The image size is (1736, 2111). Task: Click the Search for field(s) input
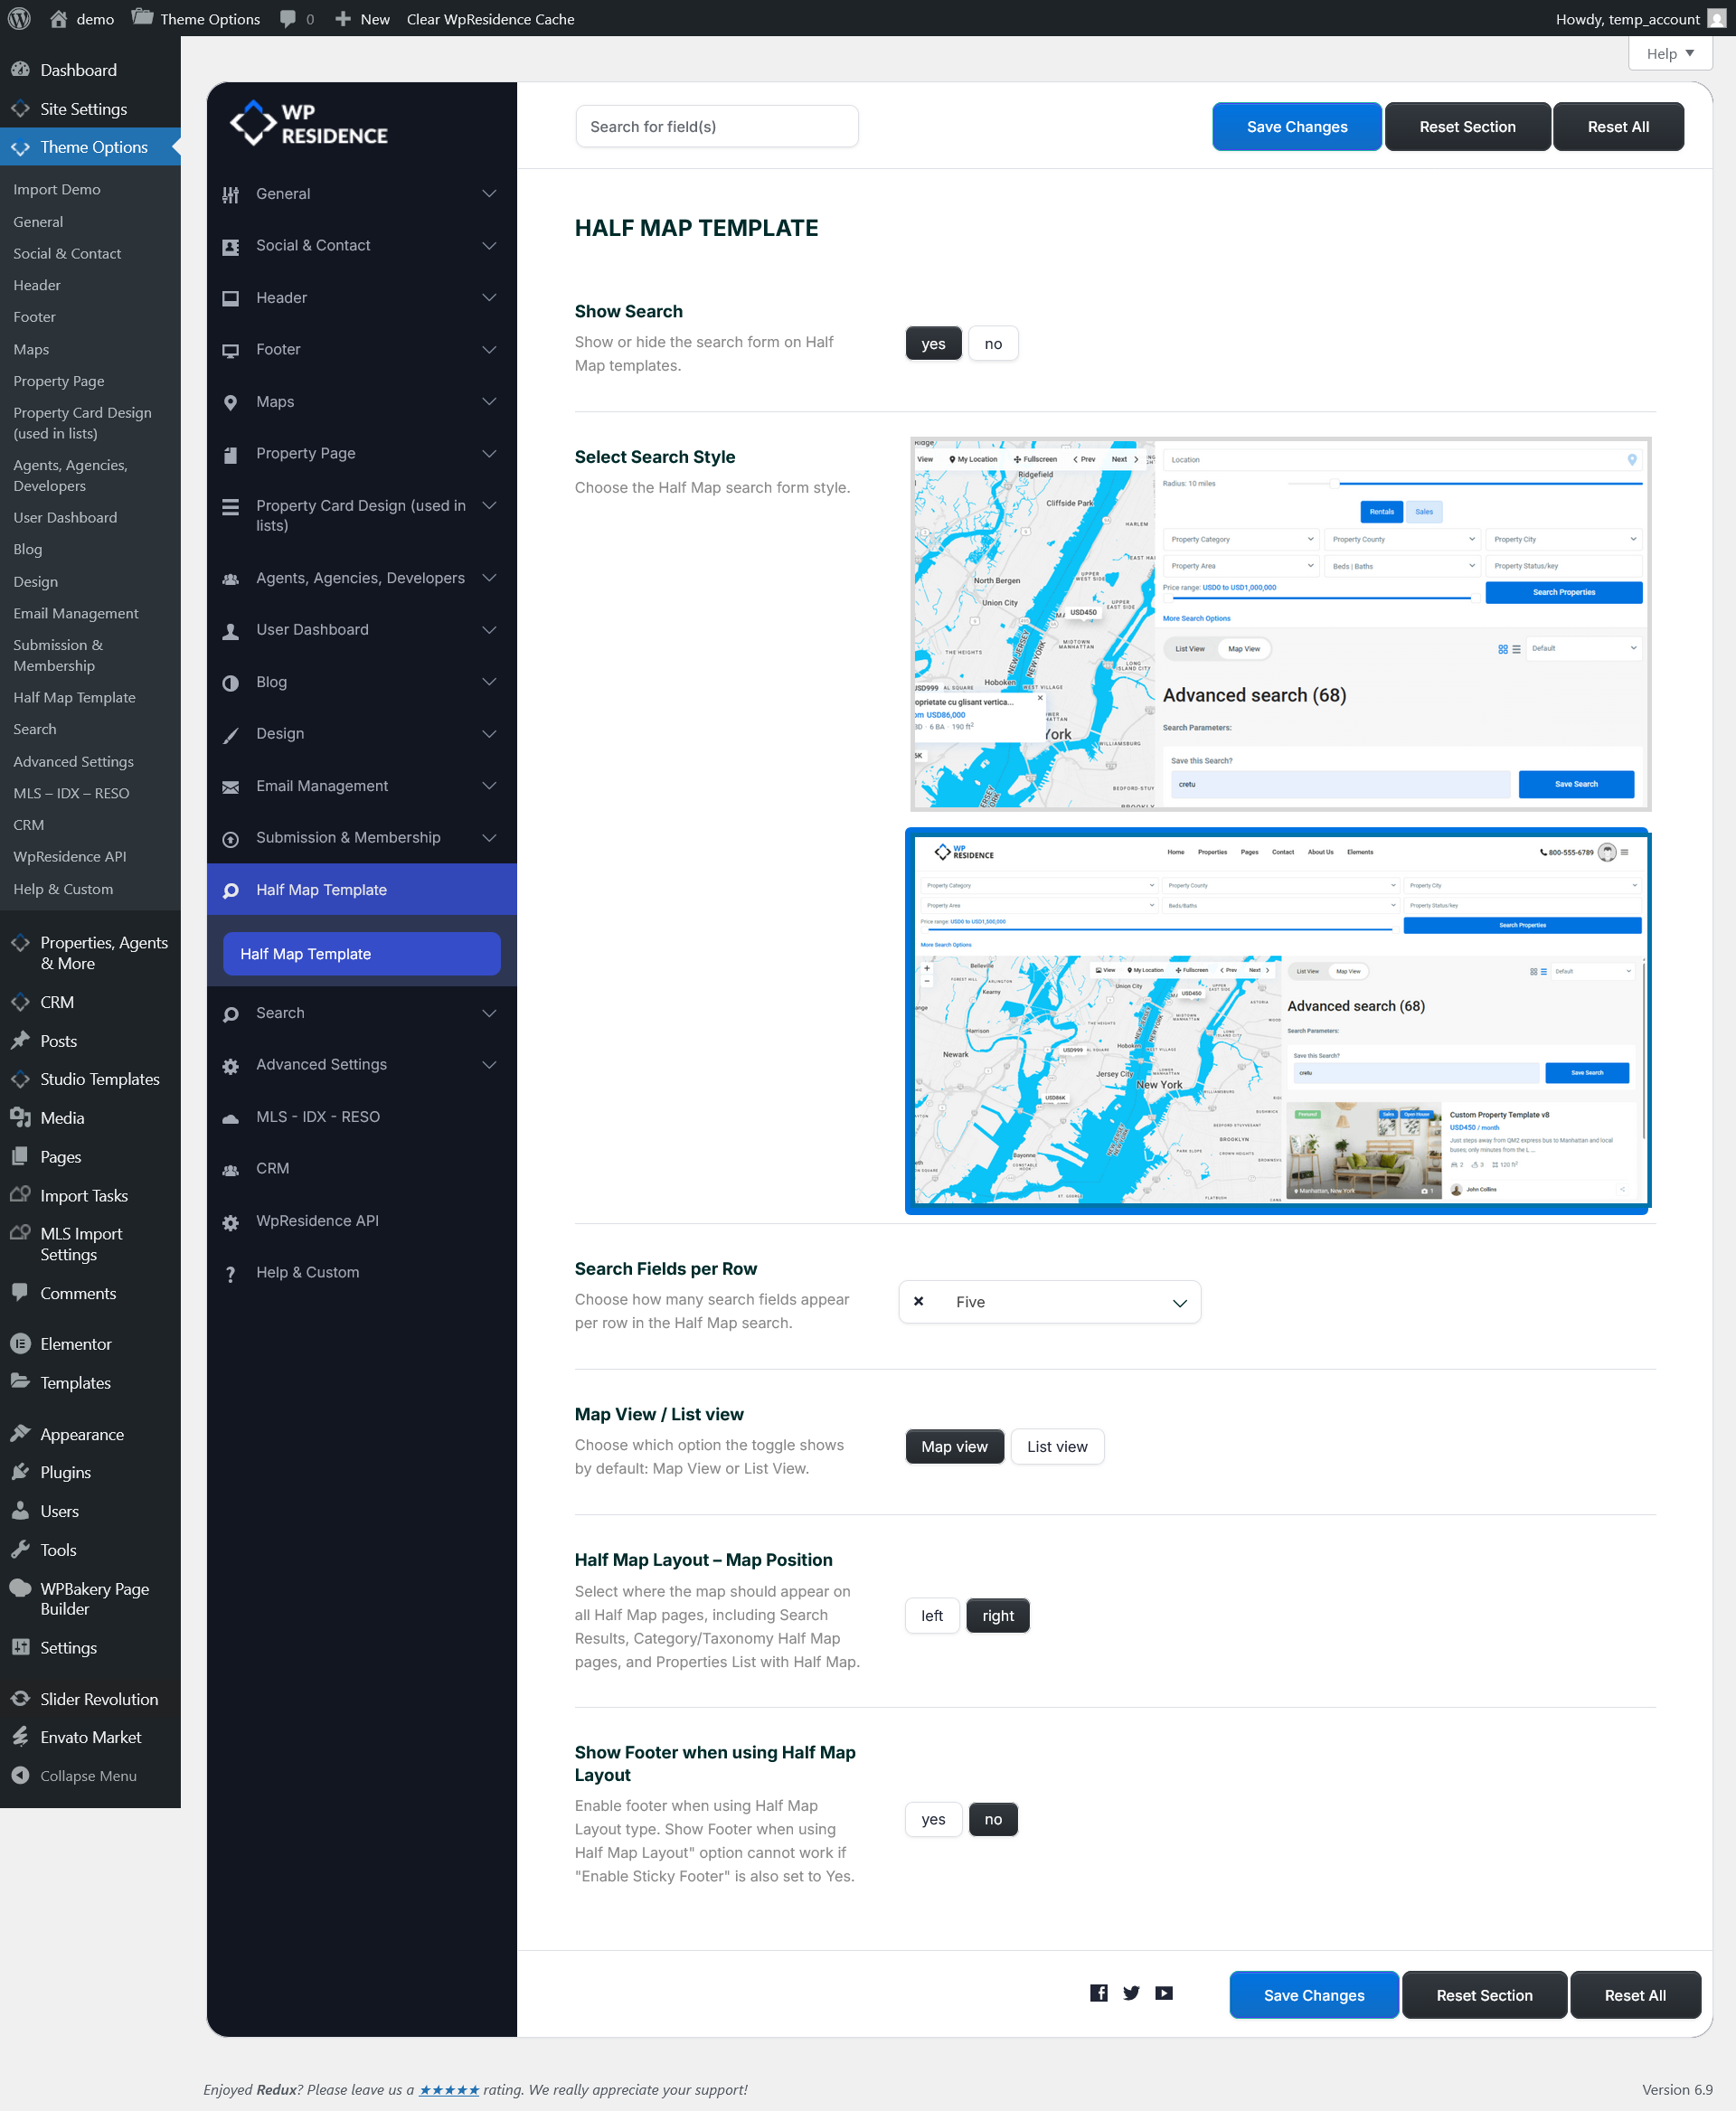[x=716, y=127]
